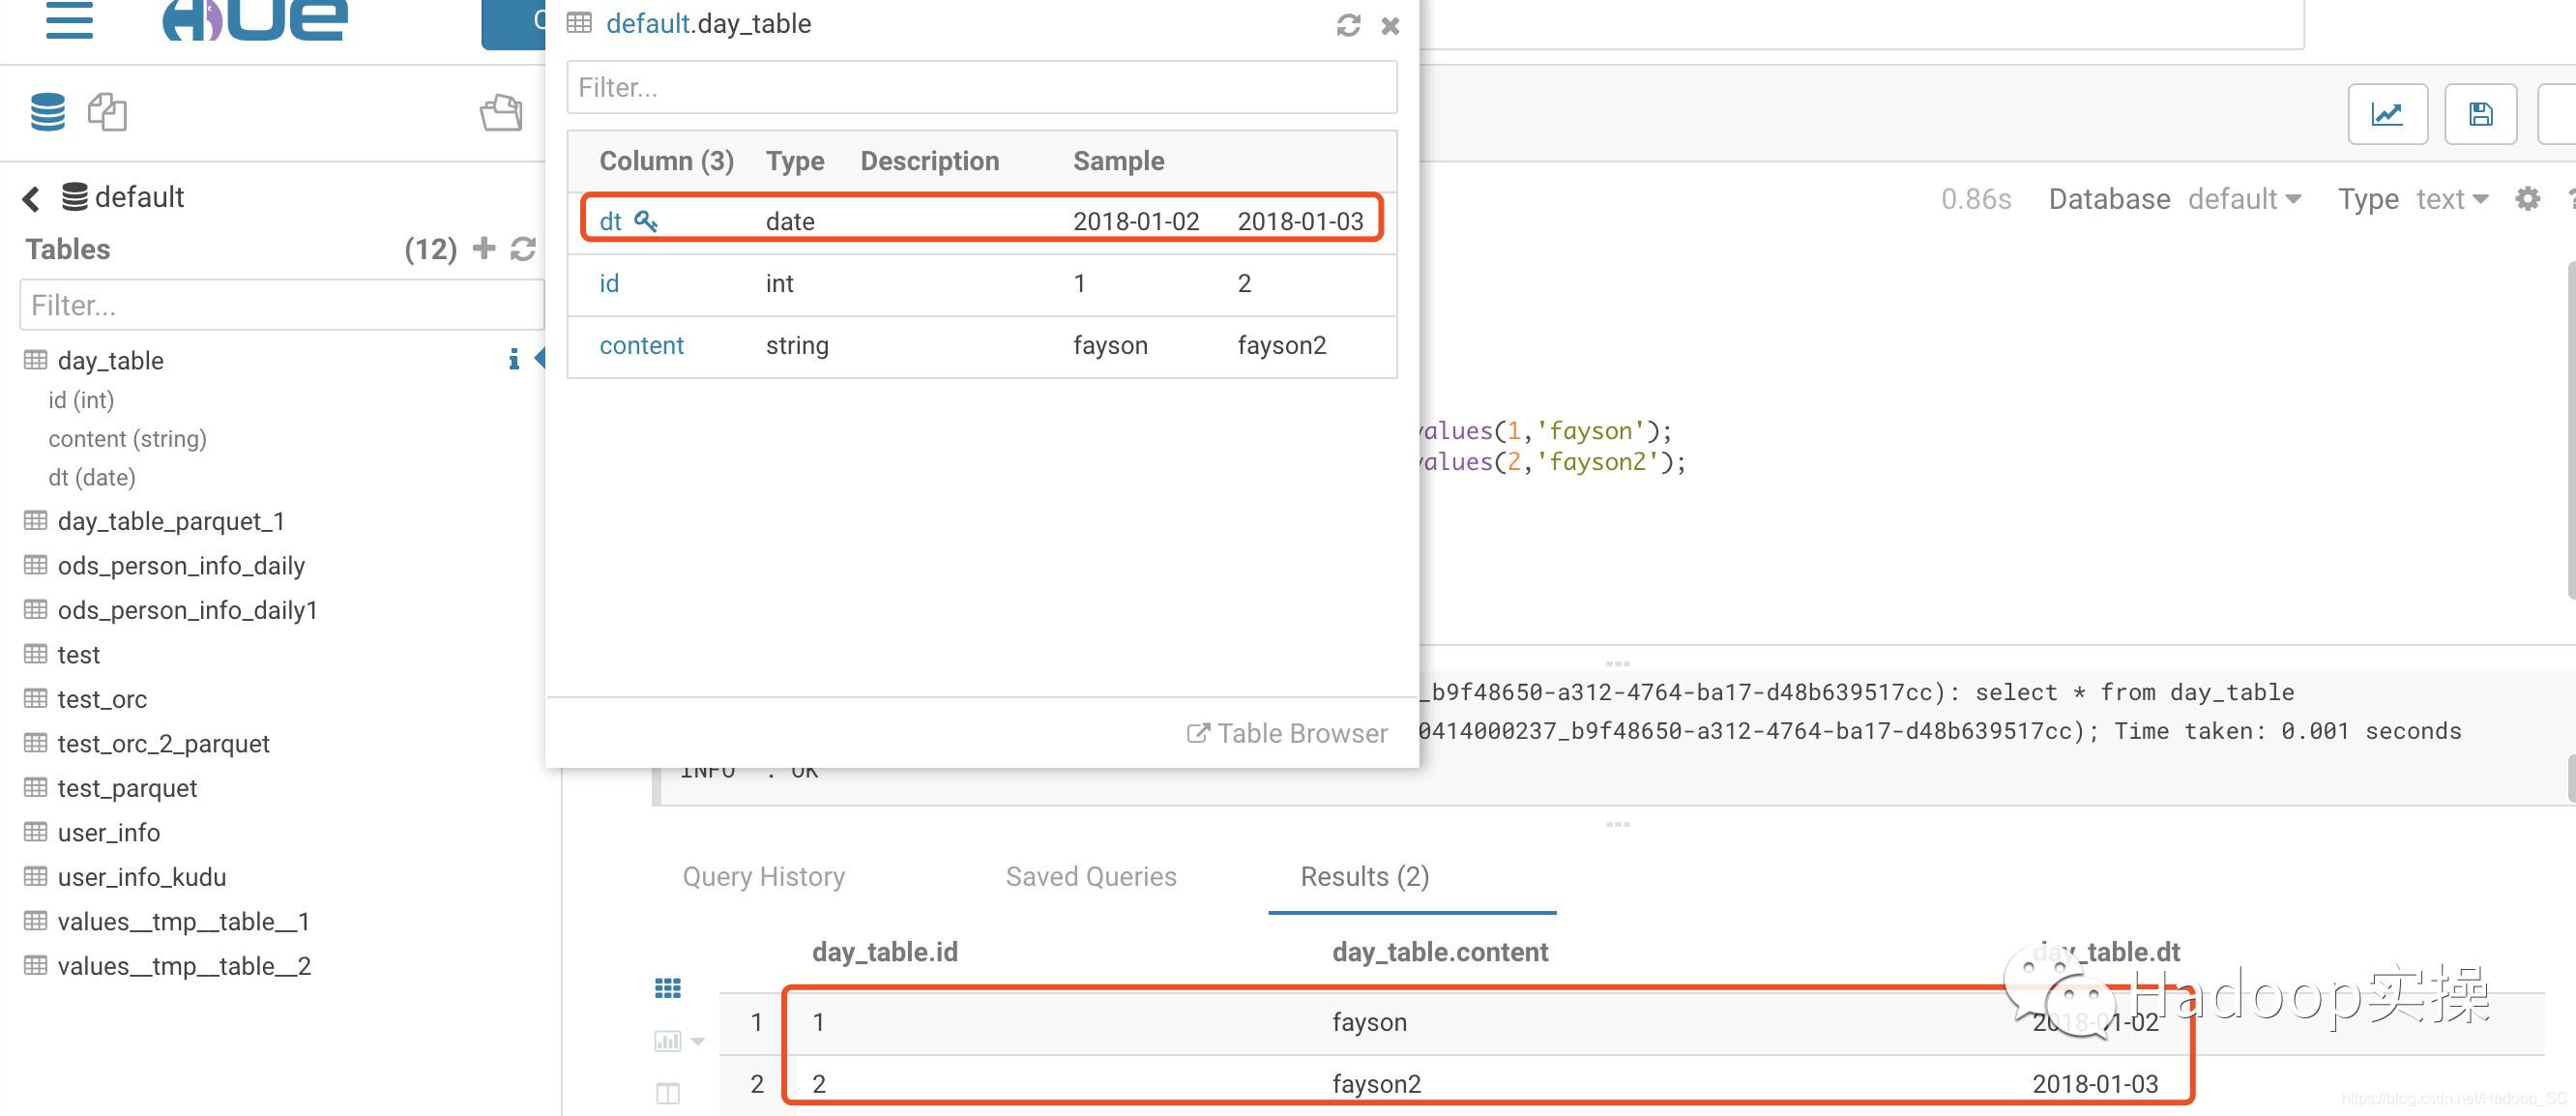The image size is (2576, 1116).
Task: Refresh the Tables list
Action: click(x=523, y=248)
